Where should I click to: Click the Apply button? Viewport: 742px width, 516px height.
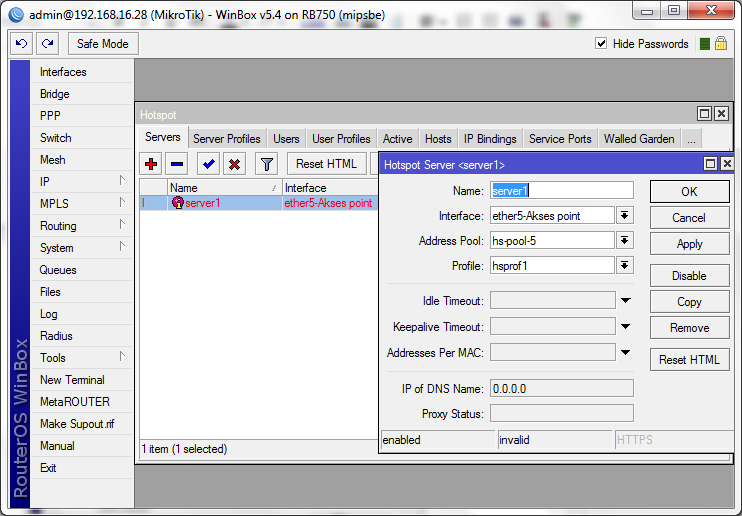point(689,244)
